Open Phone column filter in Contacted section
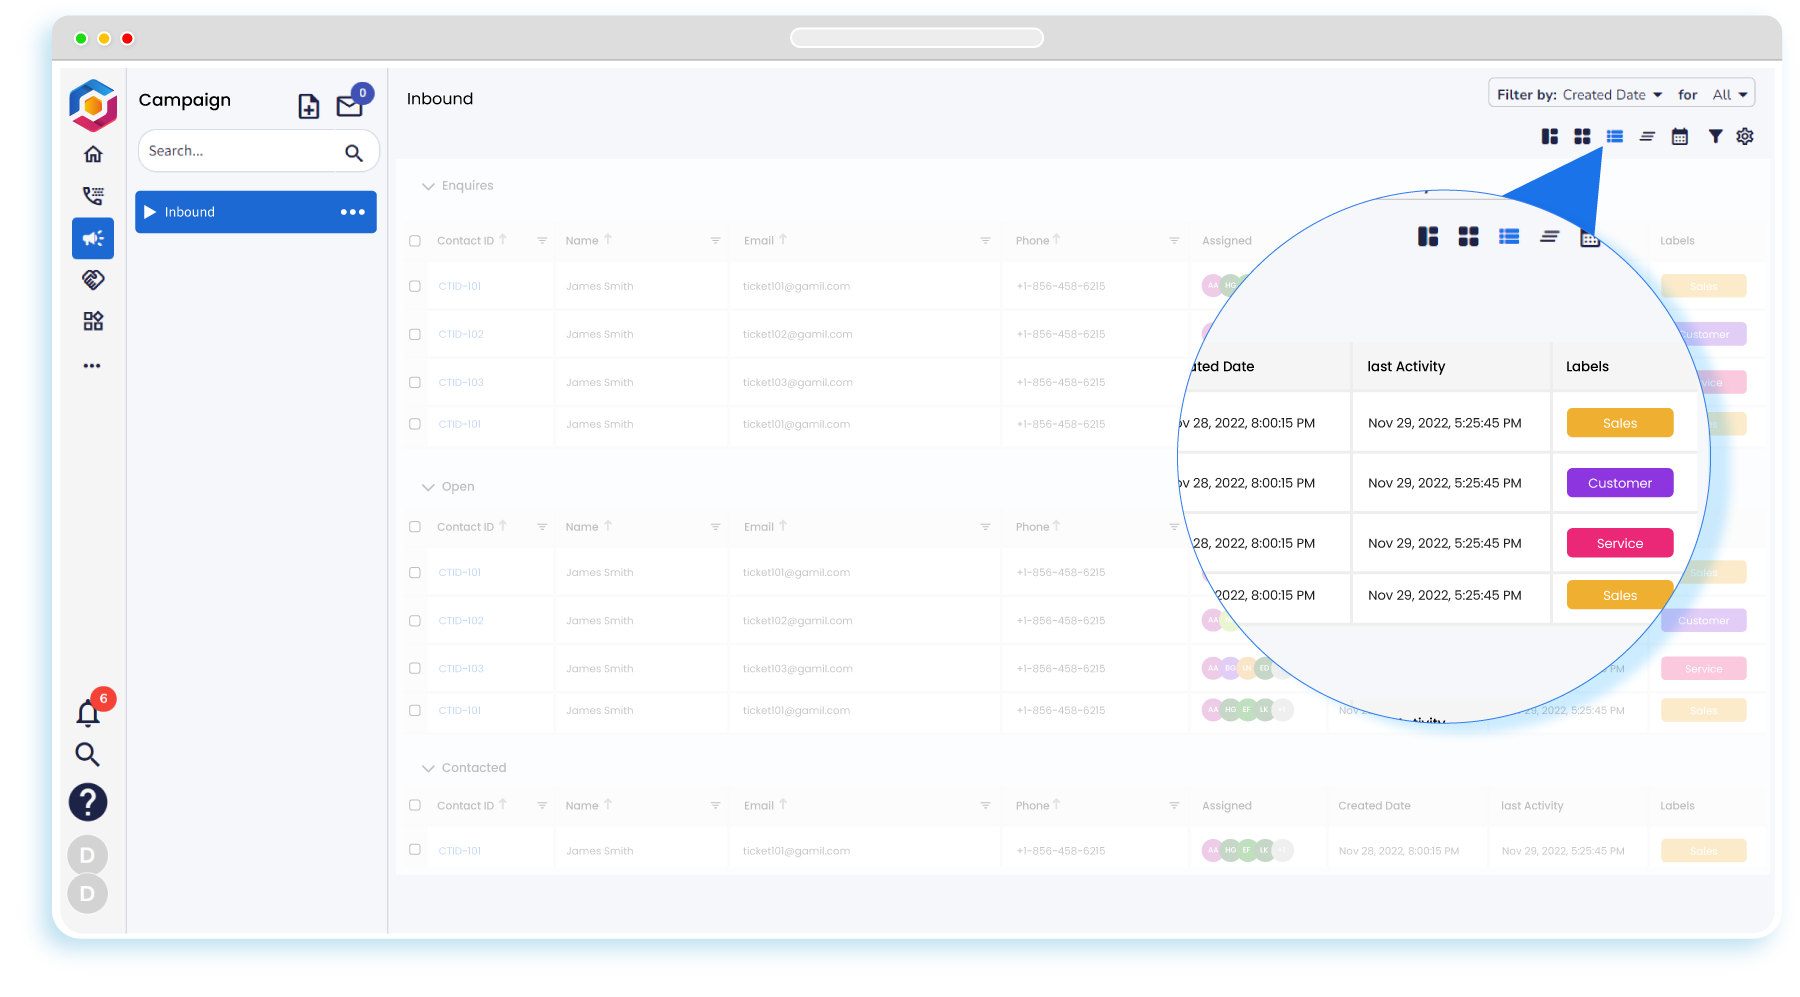The image size is (1800, 997). pos(1174,805)
